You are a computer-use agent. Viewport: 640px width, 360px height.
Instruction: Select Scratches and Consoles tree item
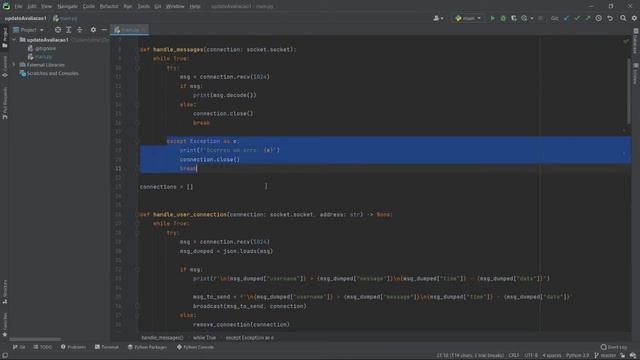49,73
